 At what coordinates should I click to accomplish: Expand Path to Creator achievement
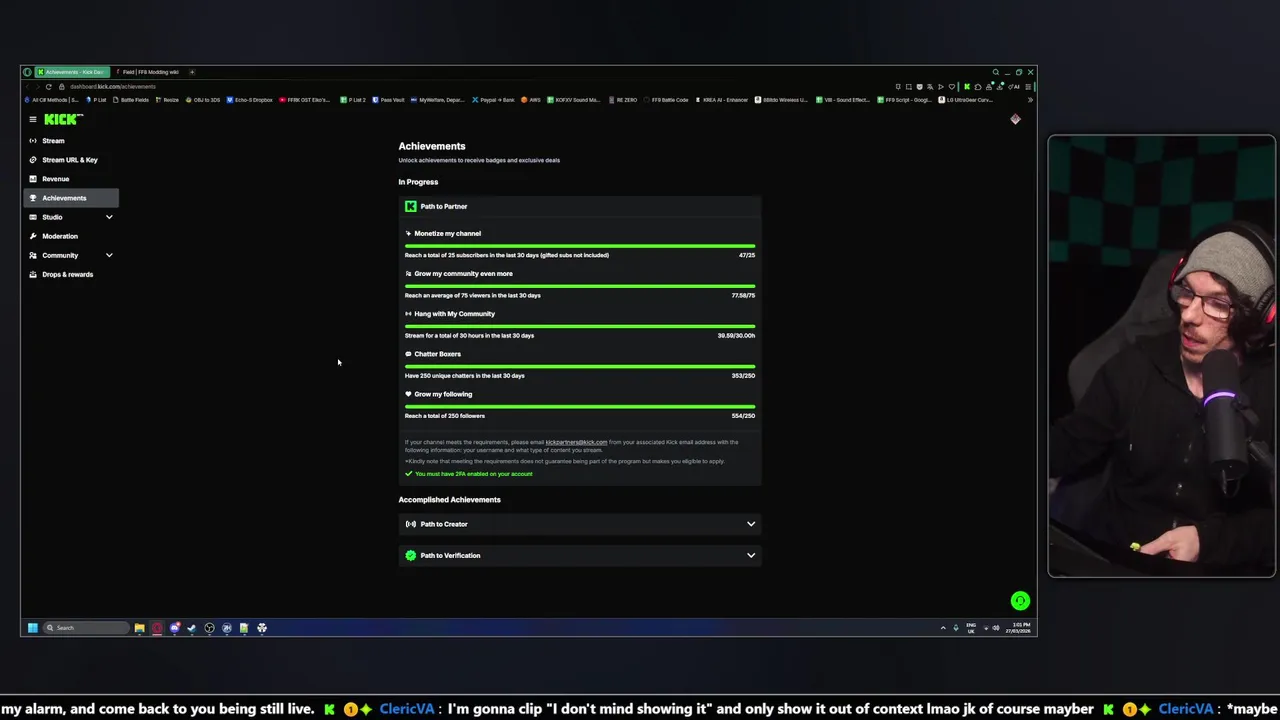[580, 524]
